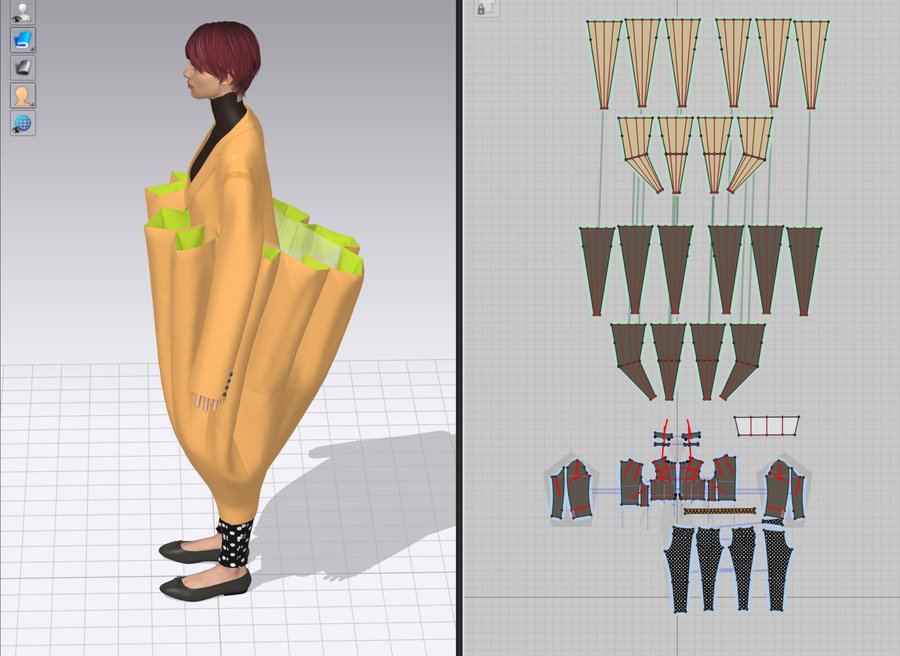Toggle the show avatar eye icon
This screenshot has width=900, height=656.
[x=22, y=12]
